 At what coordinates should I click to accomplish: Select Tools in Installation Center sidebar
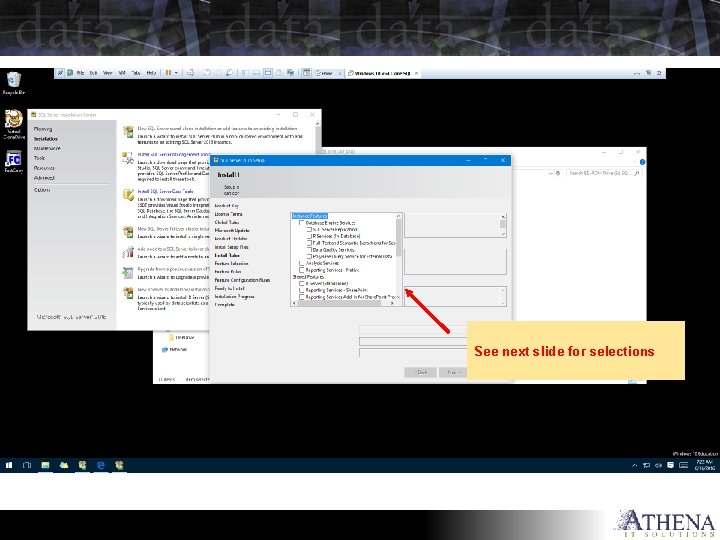39,158
